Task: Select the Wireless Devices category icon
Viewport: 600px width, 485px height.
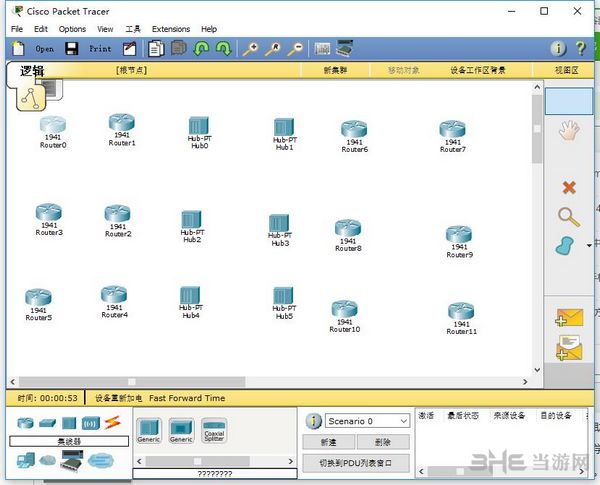Action: tap(91, 423)
